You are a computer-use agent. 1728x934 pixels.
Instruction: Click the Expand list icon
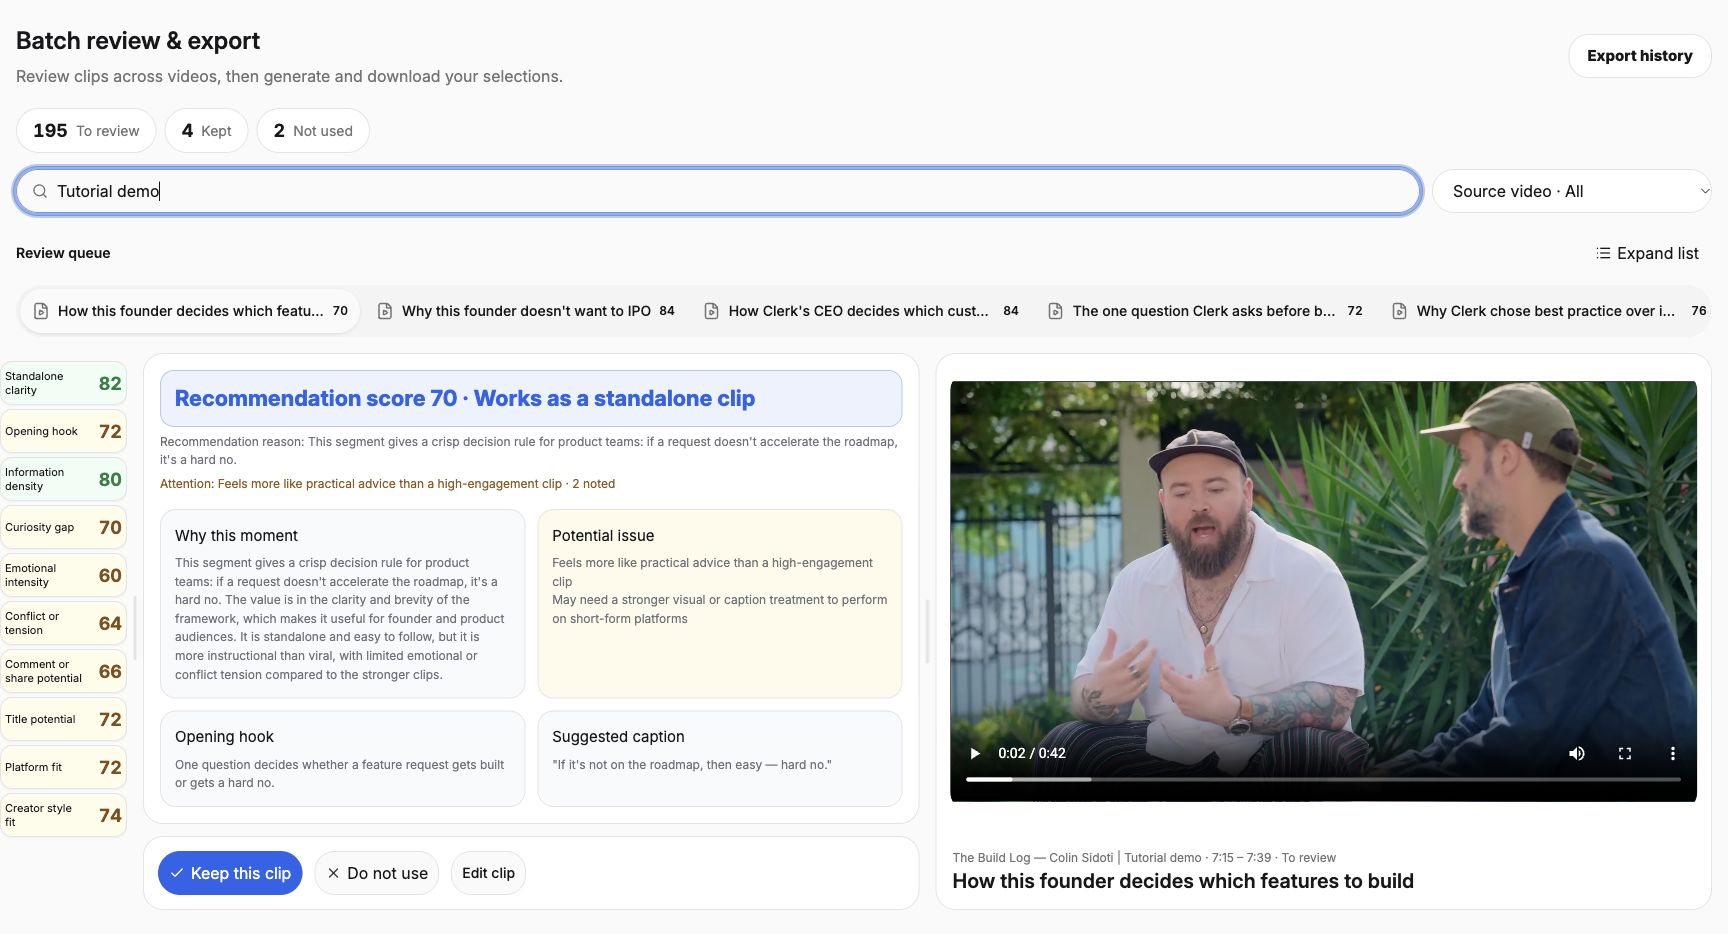coord(1603,253)
